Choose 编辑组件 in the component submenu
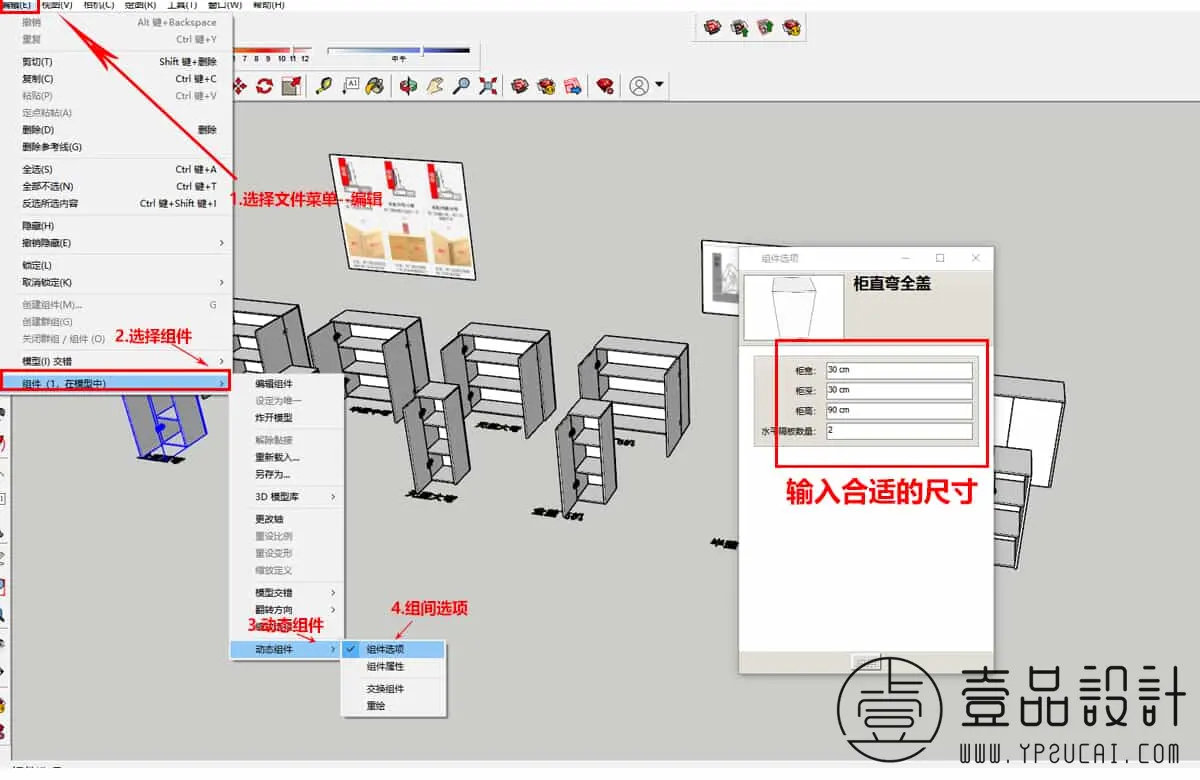The image size is (1200, 780). point(286,384)
